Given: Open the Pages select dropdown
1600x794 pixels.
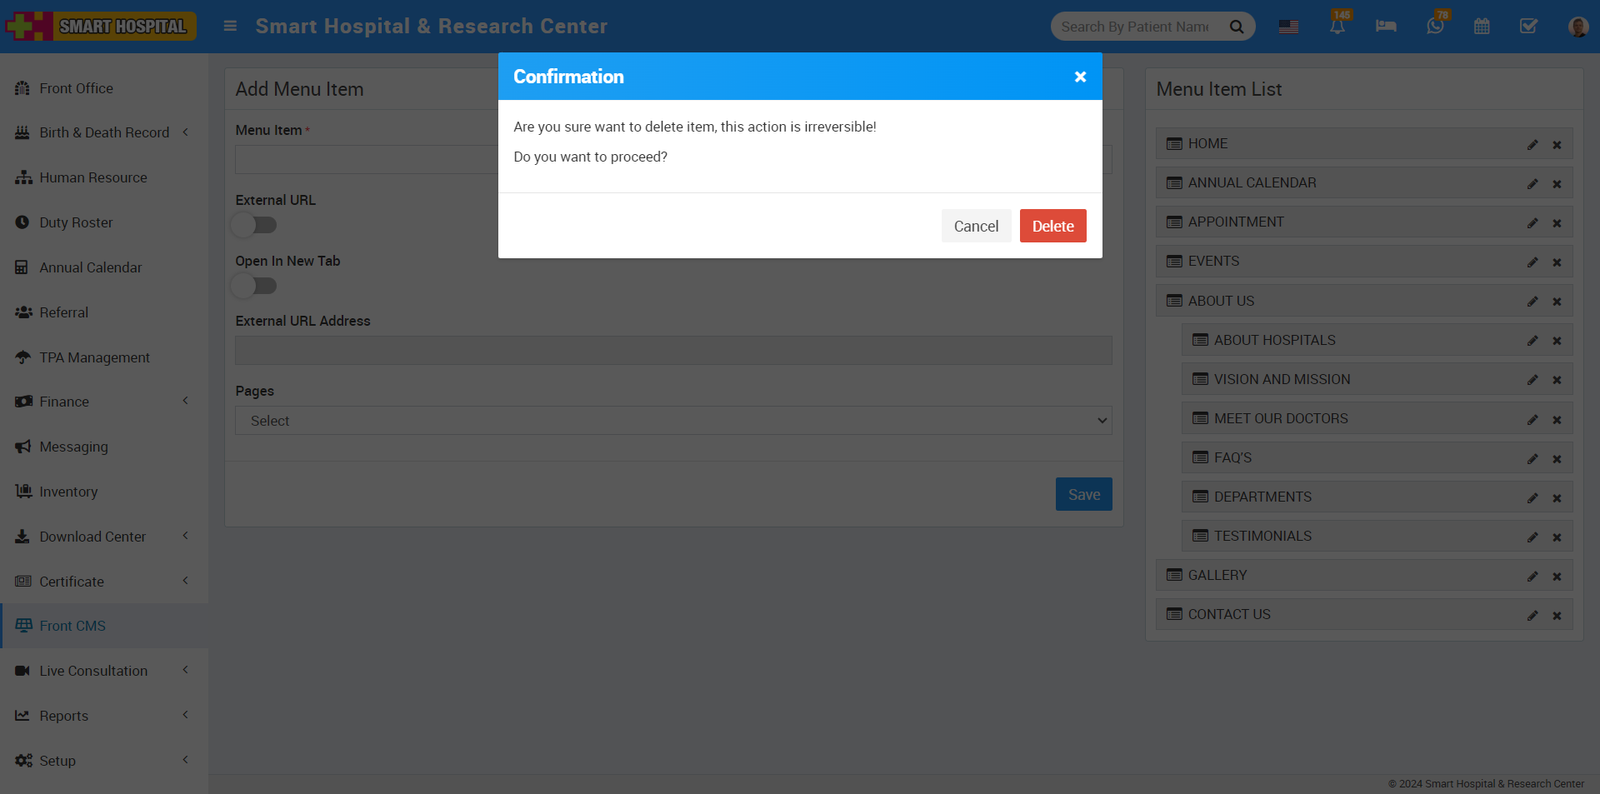Looking at the screenshot, I should coord(673,421).
